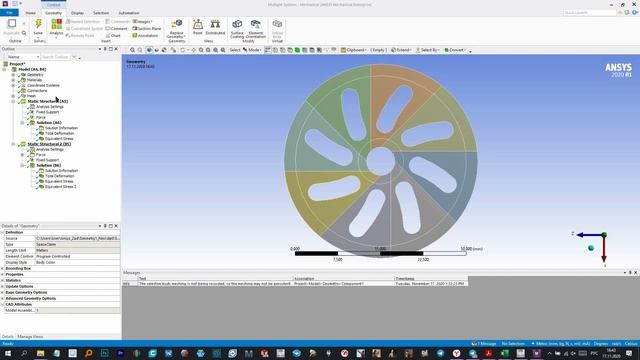Click the Search Outline field
The width and height of the screenshot is (640, 360).
(56, 57)
